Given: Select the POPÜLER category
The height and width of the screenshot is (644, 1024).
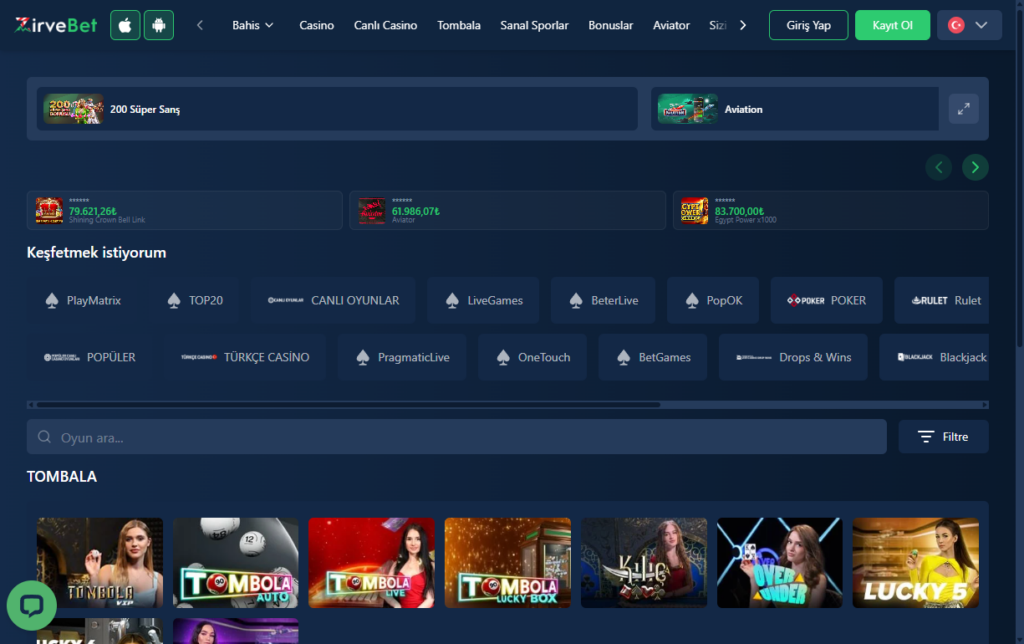Looking at the screenshot, I should click(89, 357).
